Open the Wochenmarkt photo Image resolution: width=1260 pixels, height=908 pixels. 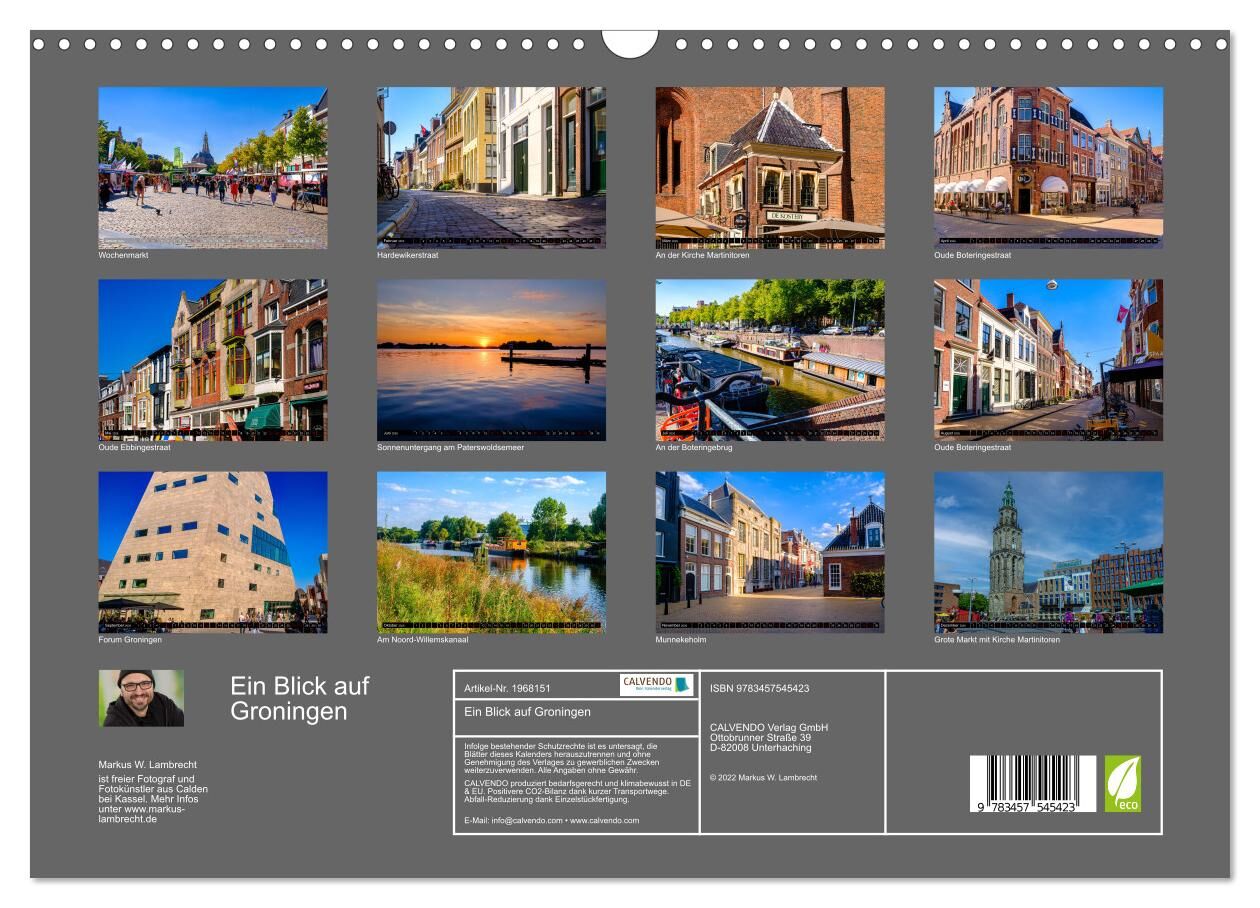(212, 167)
